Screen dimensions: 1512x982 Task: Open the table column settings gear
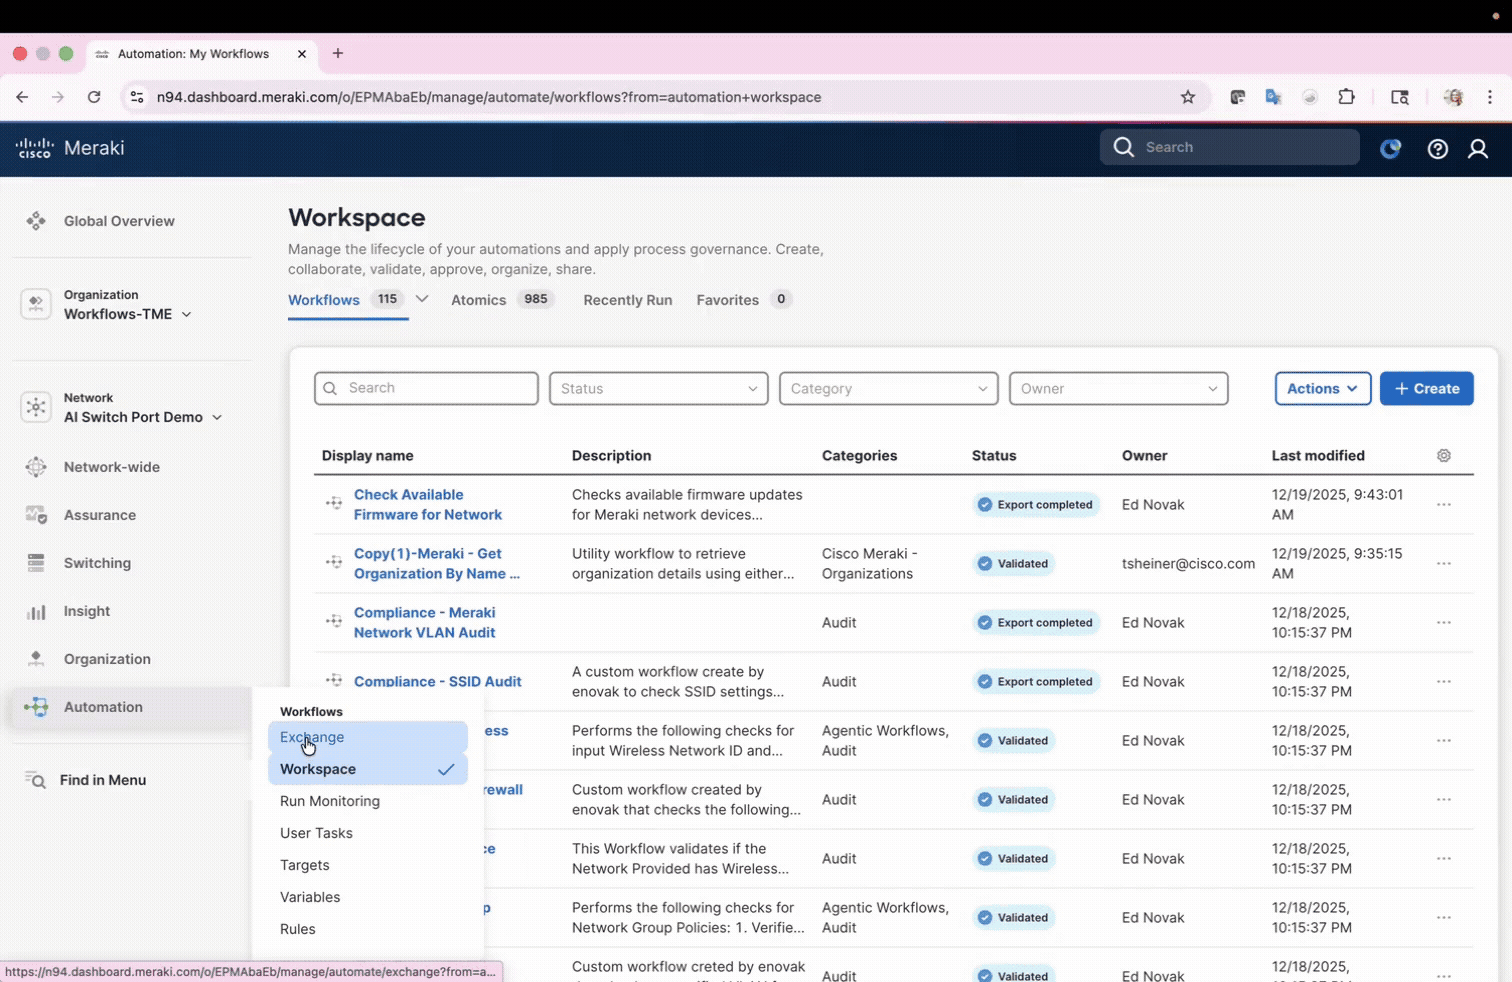[x=1443, y=455]
